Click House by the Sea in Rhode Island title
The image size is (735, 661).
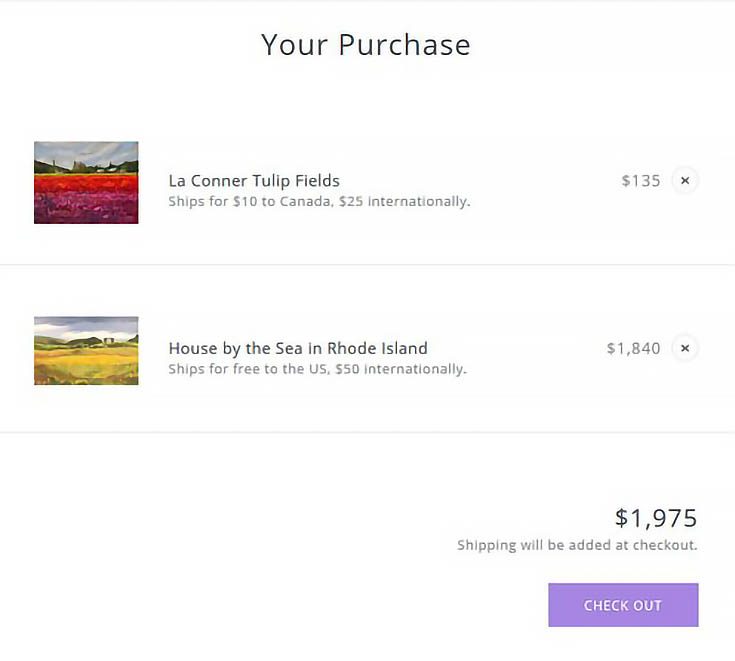[x=298, y=348]
